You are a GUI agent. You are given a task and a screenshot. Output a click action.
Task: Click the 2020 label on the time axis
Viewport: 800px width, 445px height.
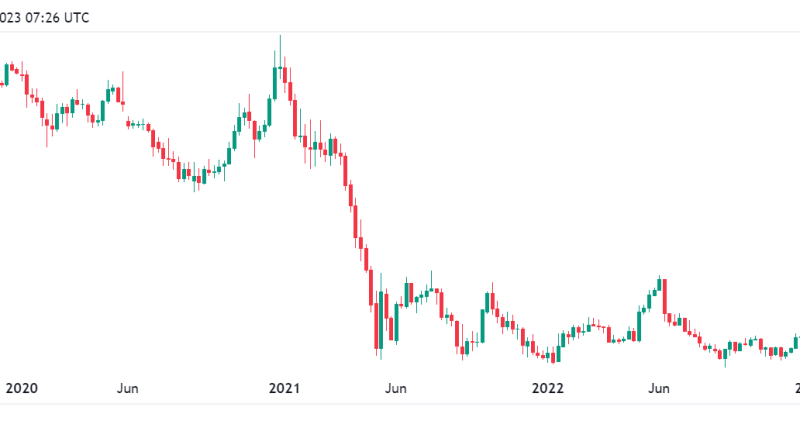21,388
